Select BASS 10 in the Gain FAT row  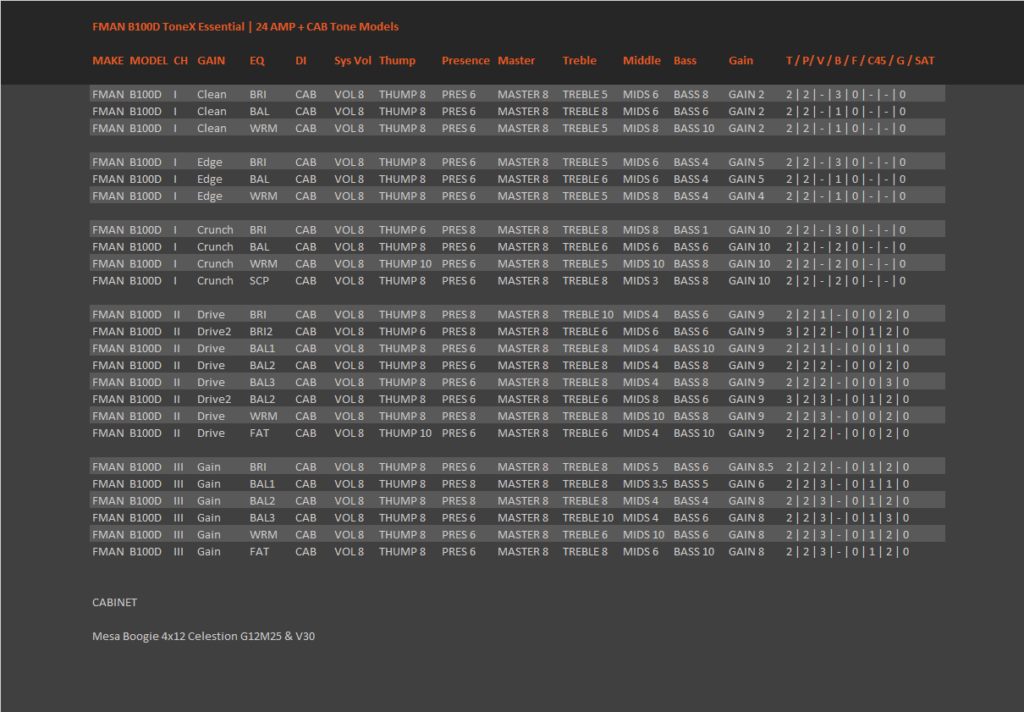(x=694, y=553)
